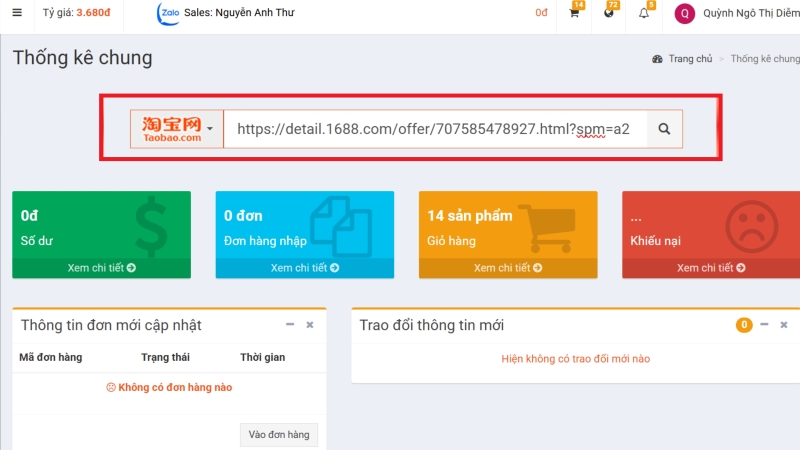Collapse the Trao đổi thông tin mới panel

pos(764,324)
